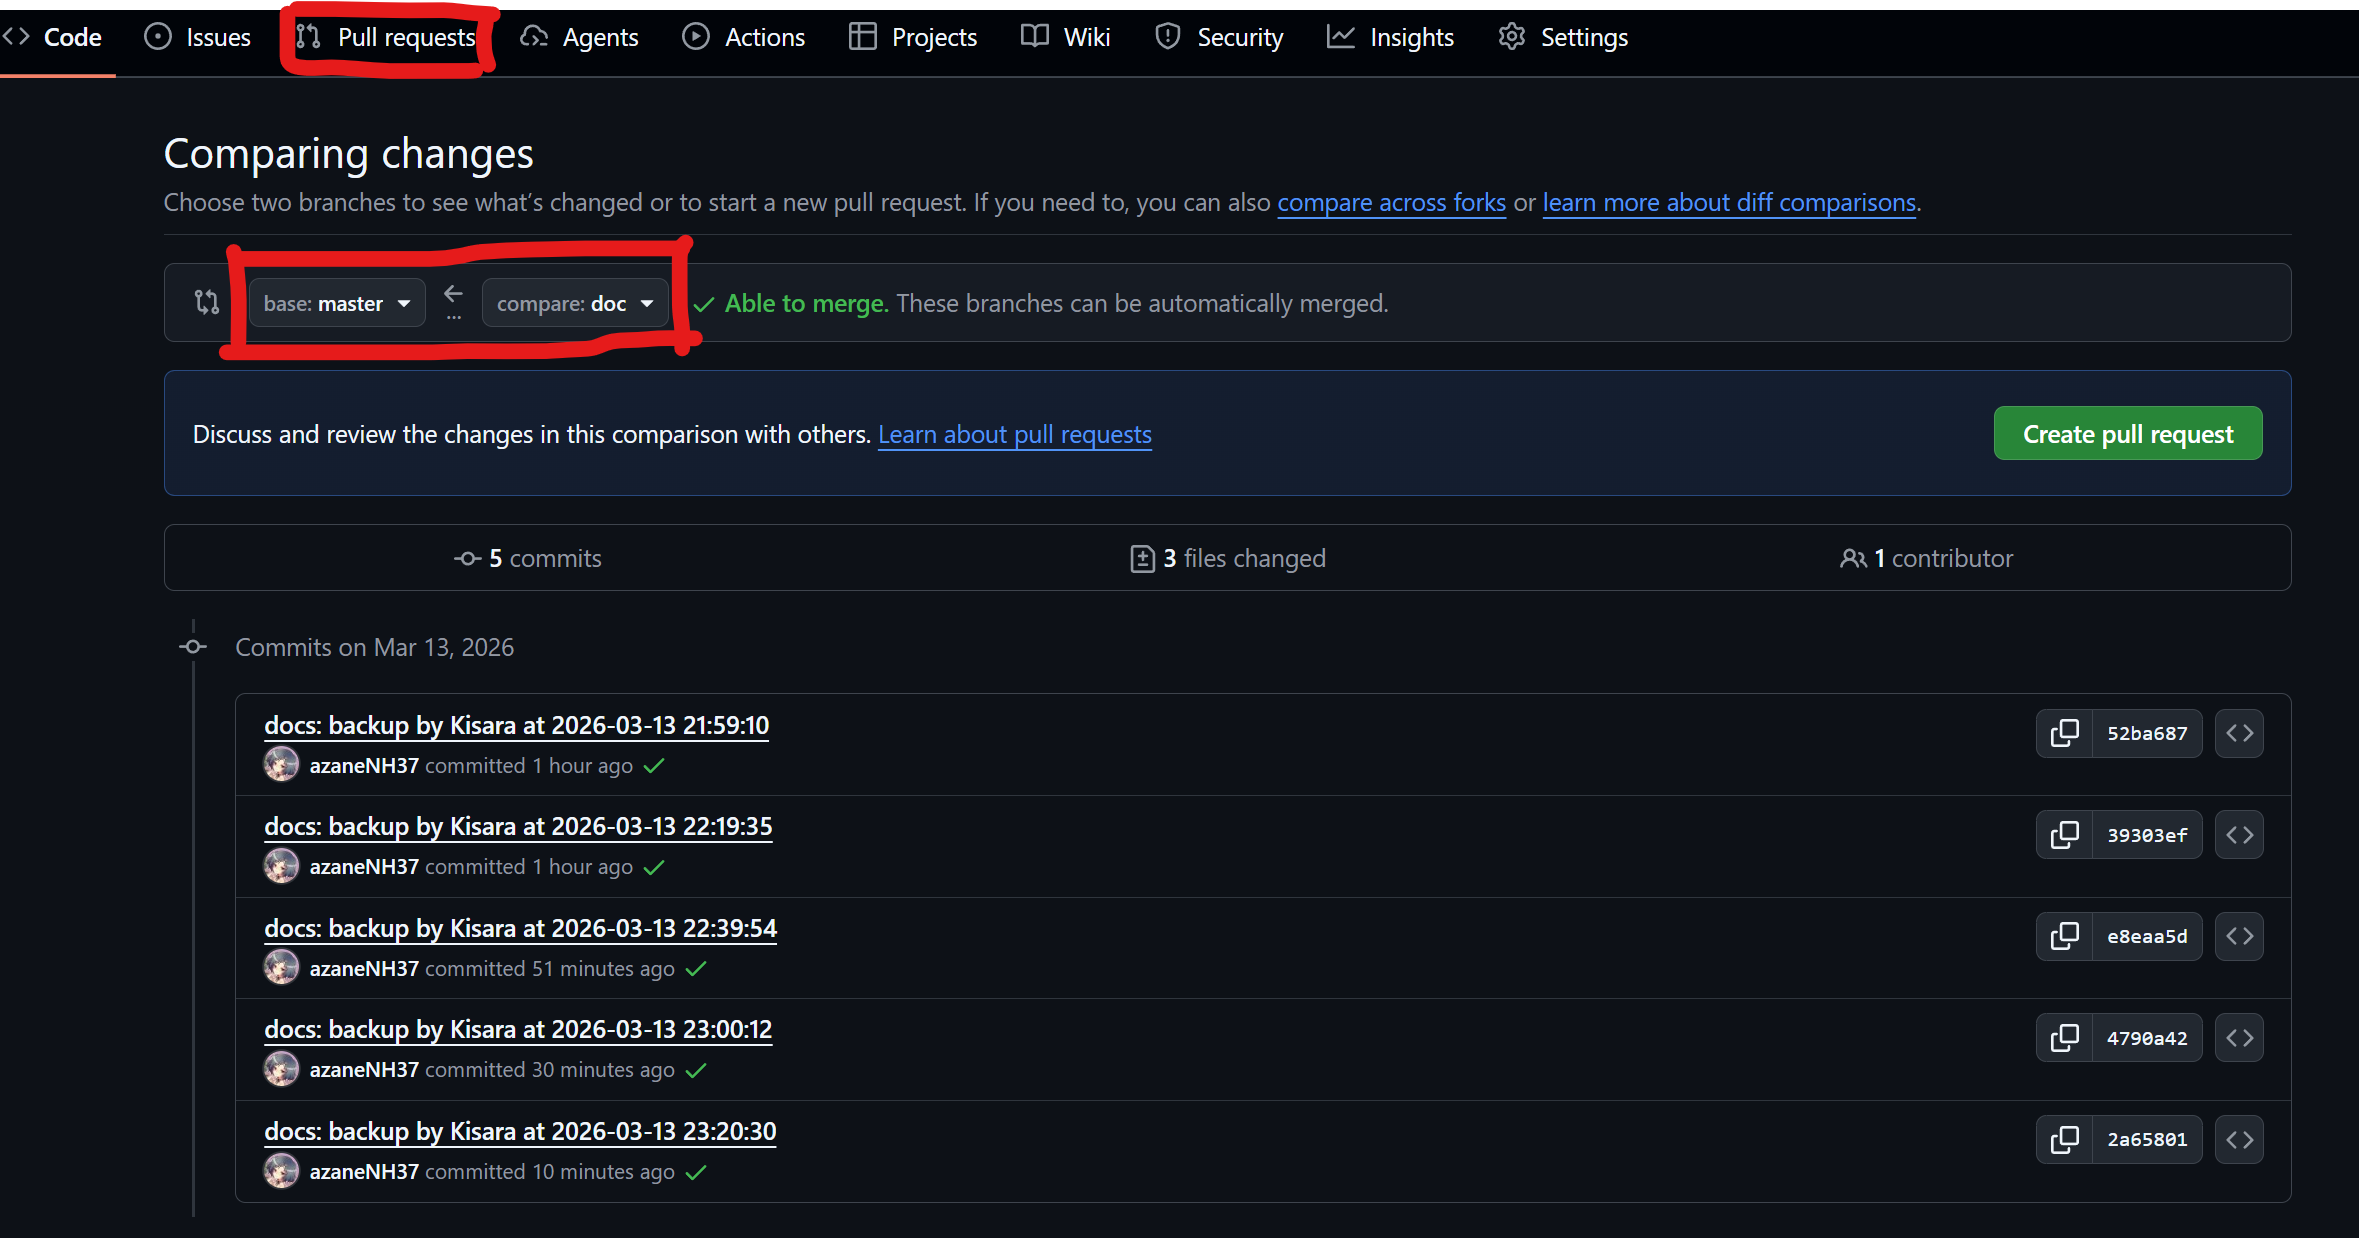The height and width of the screenshot is (1238, 2359).
Task: Click Create pull request button
Action: [x=2127, y=434]
